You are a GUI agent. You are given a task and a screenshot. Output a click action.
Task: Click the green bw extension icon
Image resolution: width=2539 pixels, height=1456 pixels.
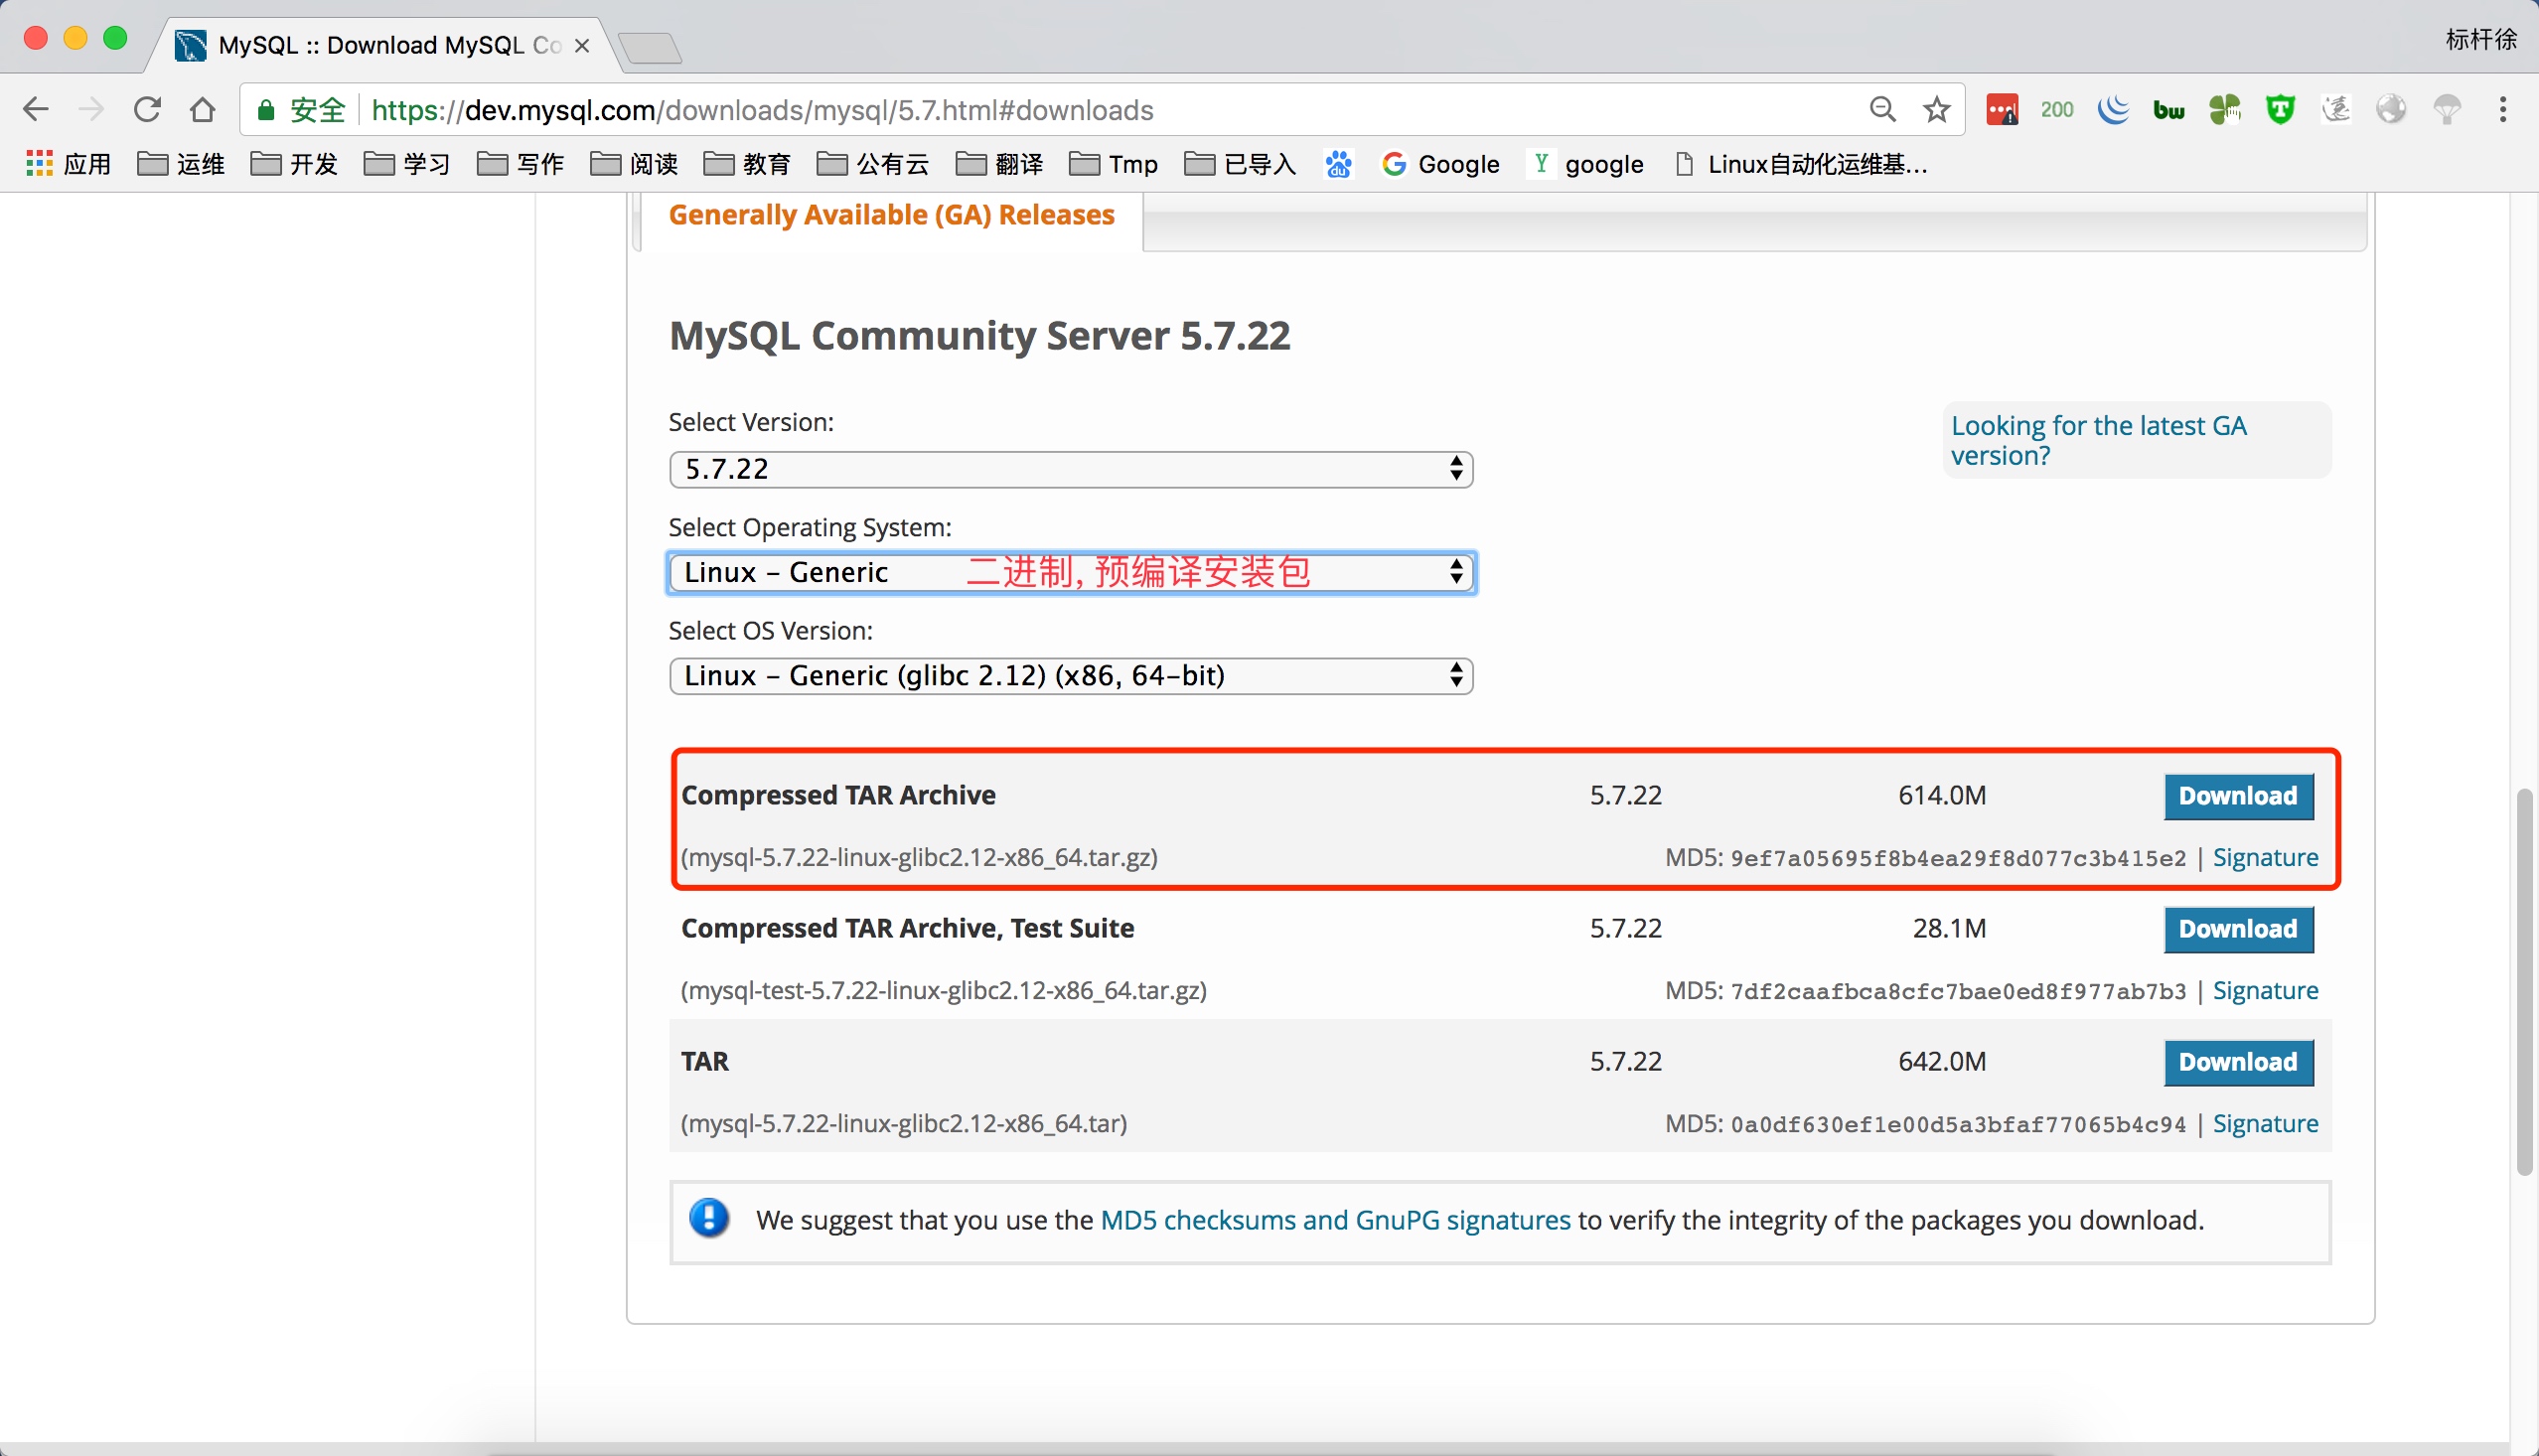coord(2169,110)
